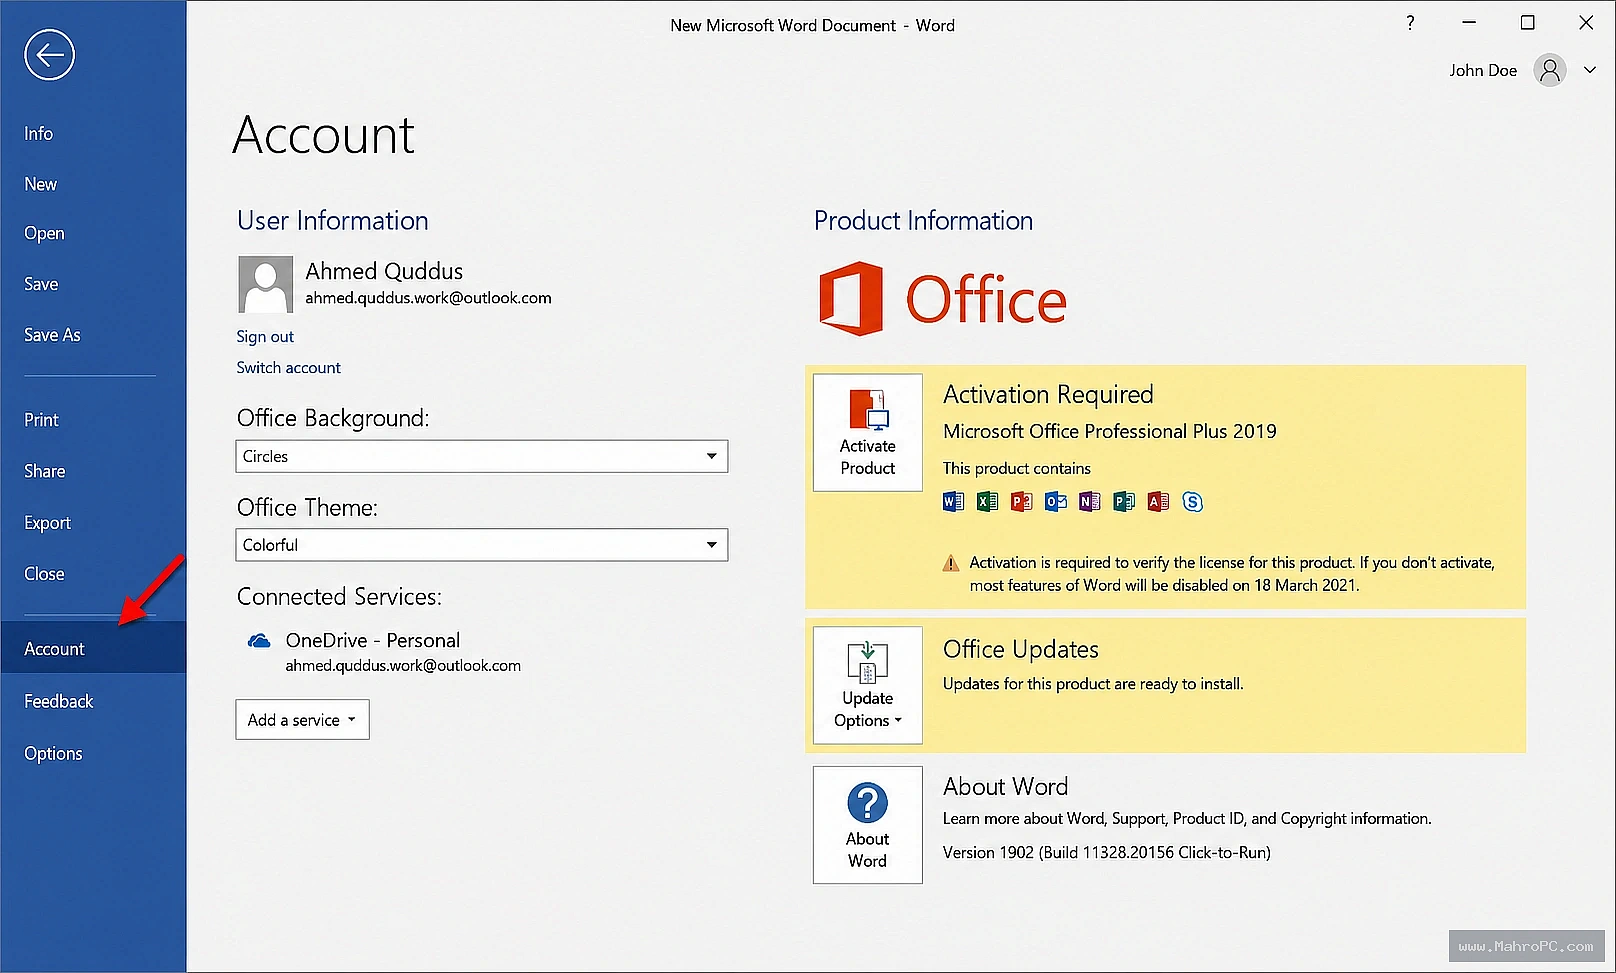
Task: Click the Activation Required heading
Action: (1048, 394)
